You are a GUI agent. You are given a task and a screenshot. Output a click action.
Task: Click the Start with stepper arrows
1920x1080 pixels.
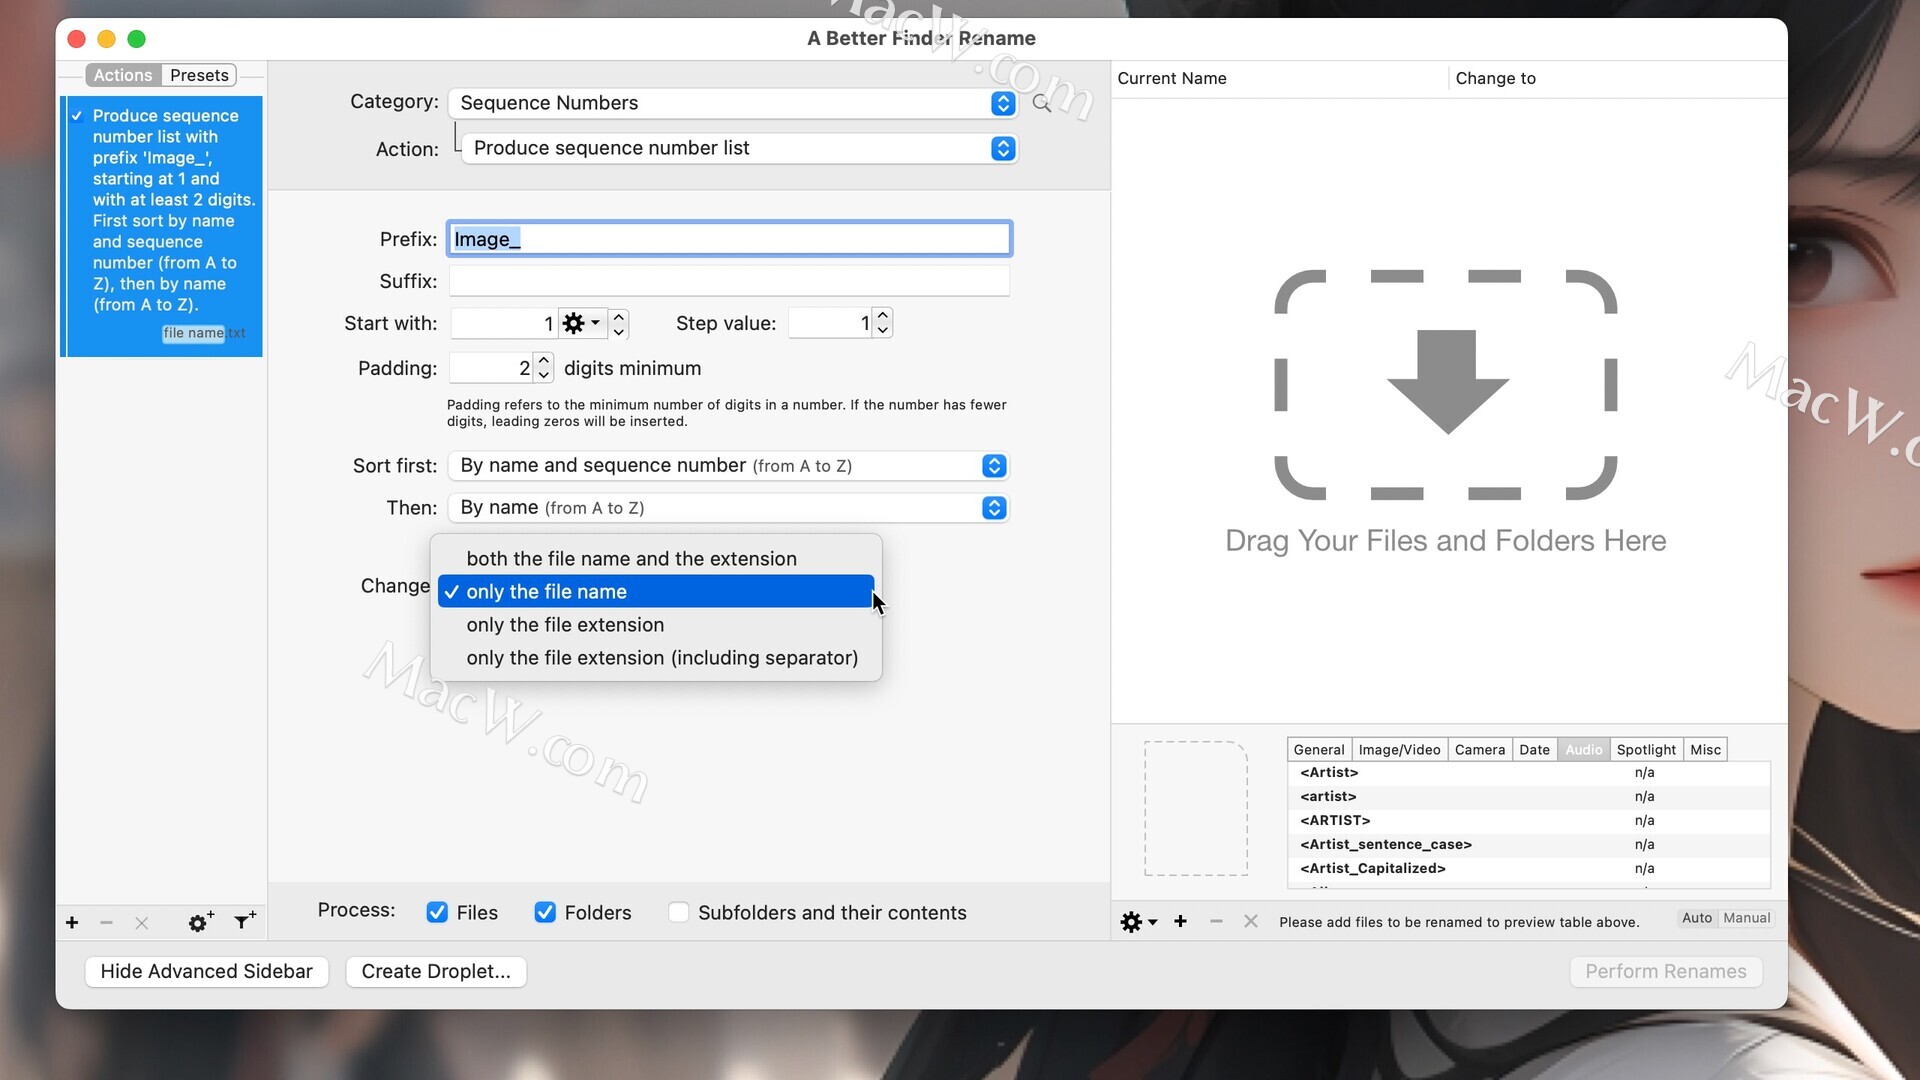click(x=619, y=323)
